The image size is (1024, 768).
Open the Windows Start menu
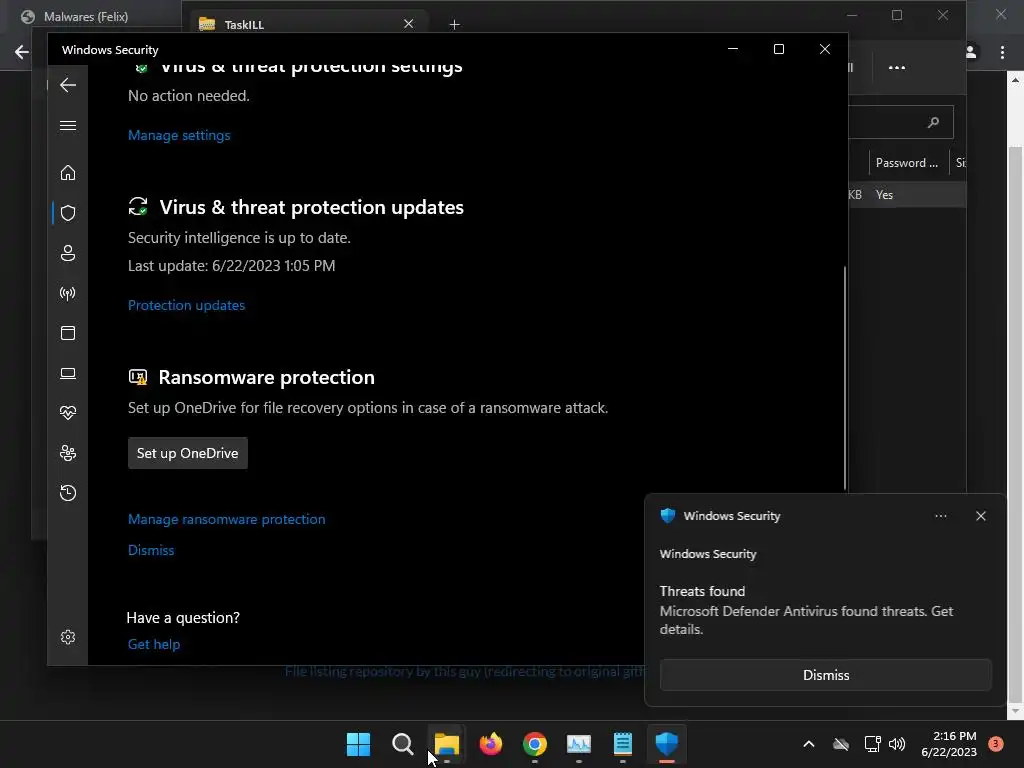[358, 744]
